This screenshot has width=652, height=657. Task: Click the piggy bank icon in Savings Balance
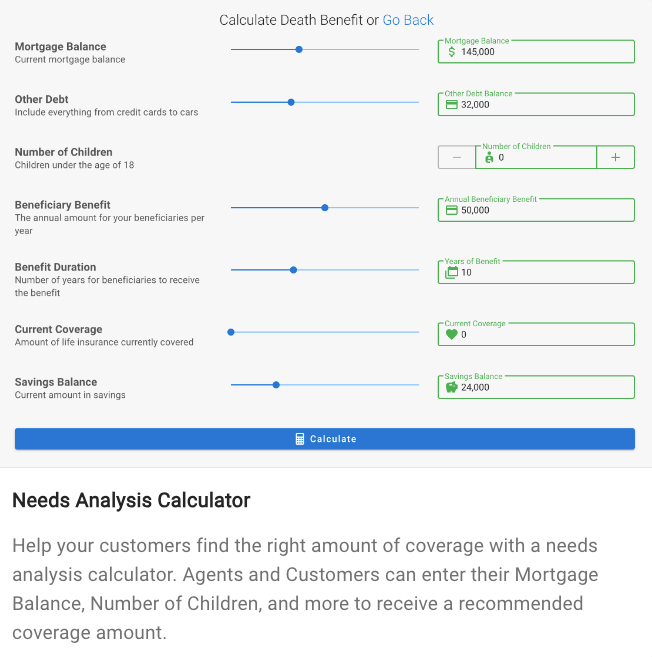(451, 387)
